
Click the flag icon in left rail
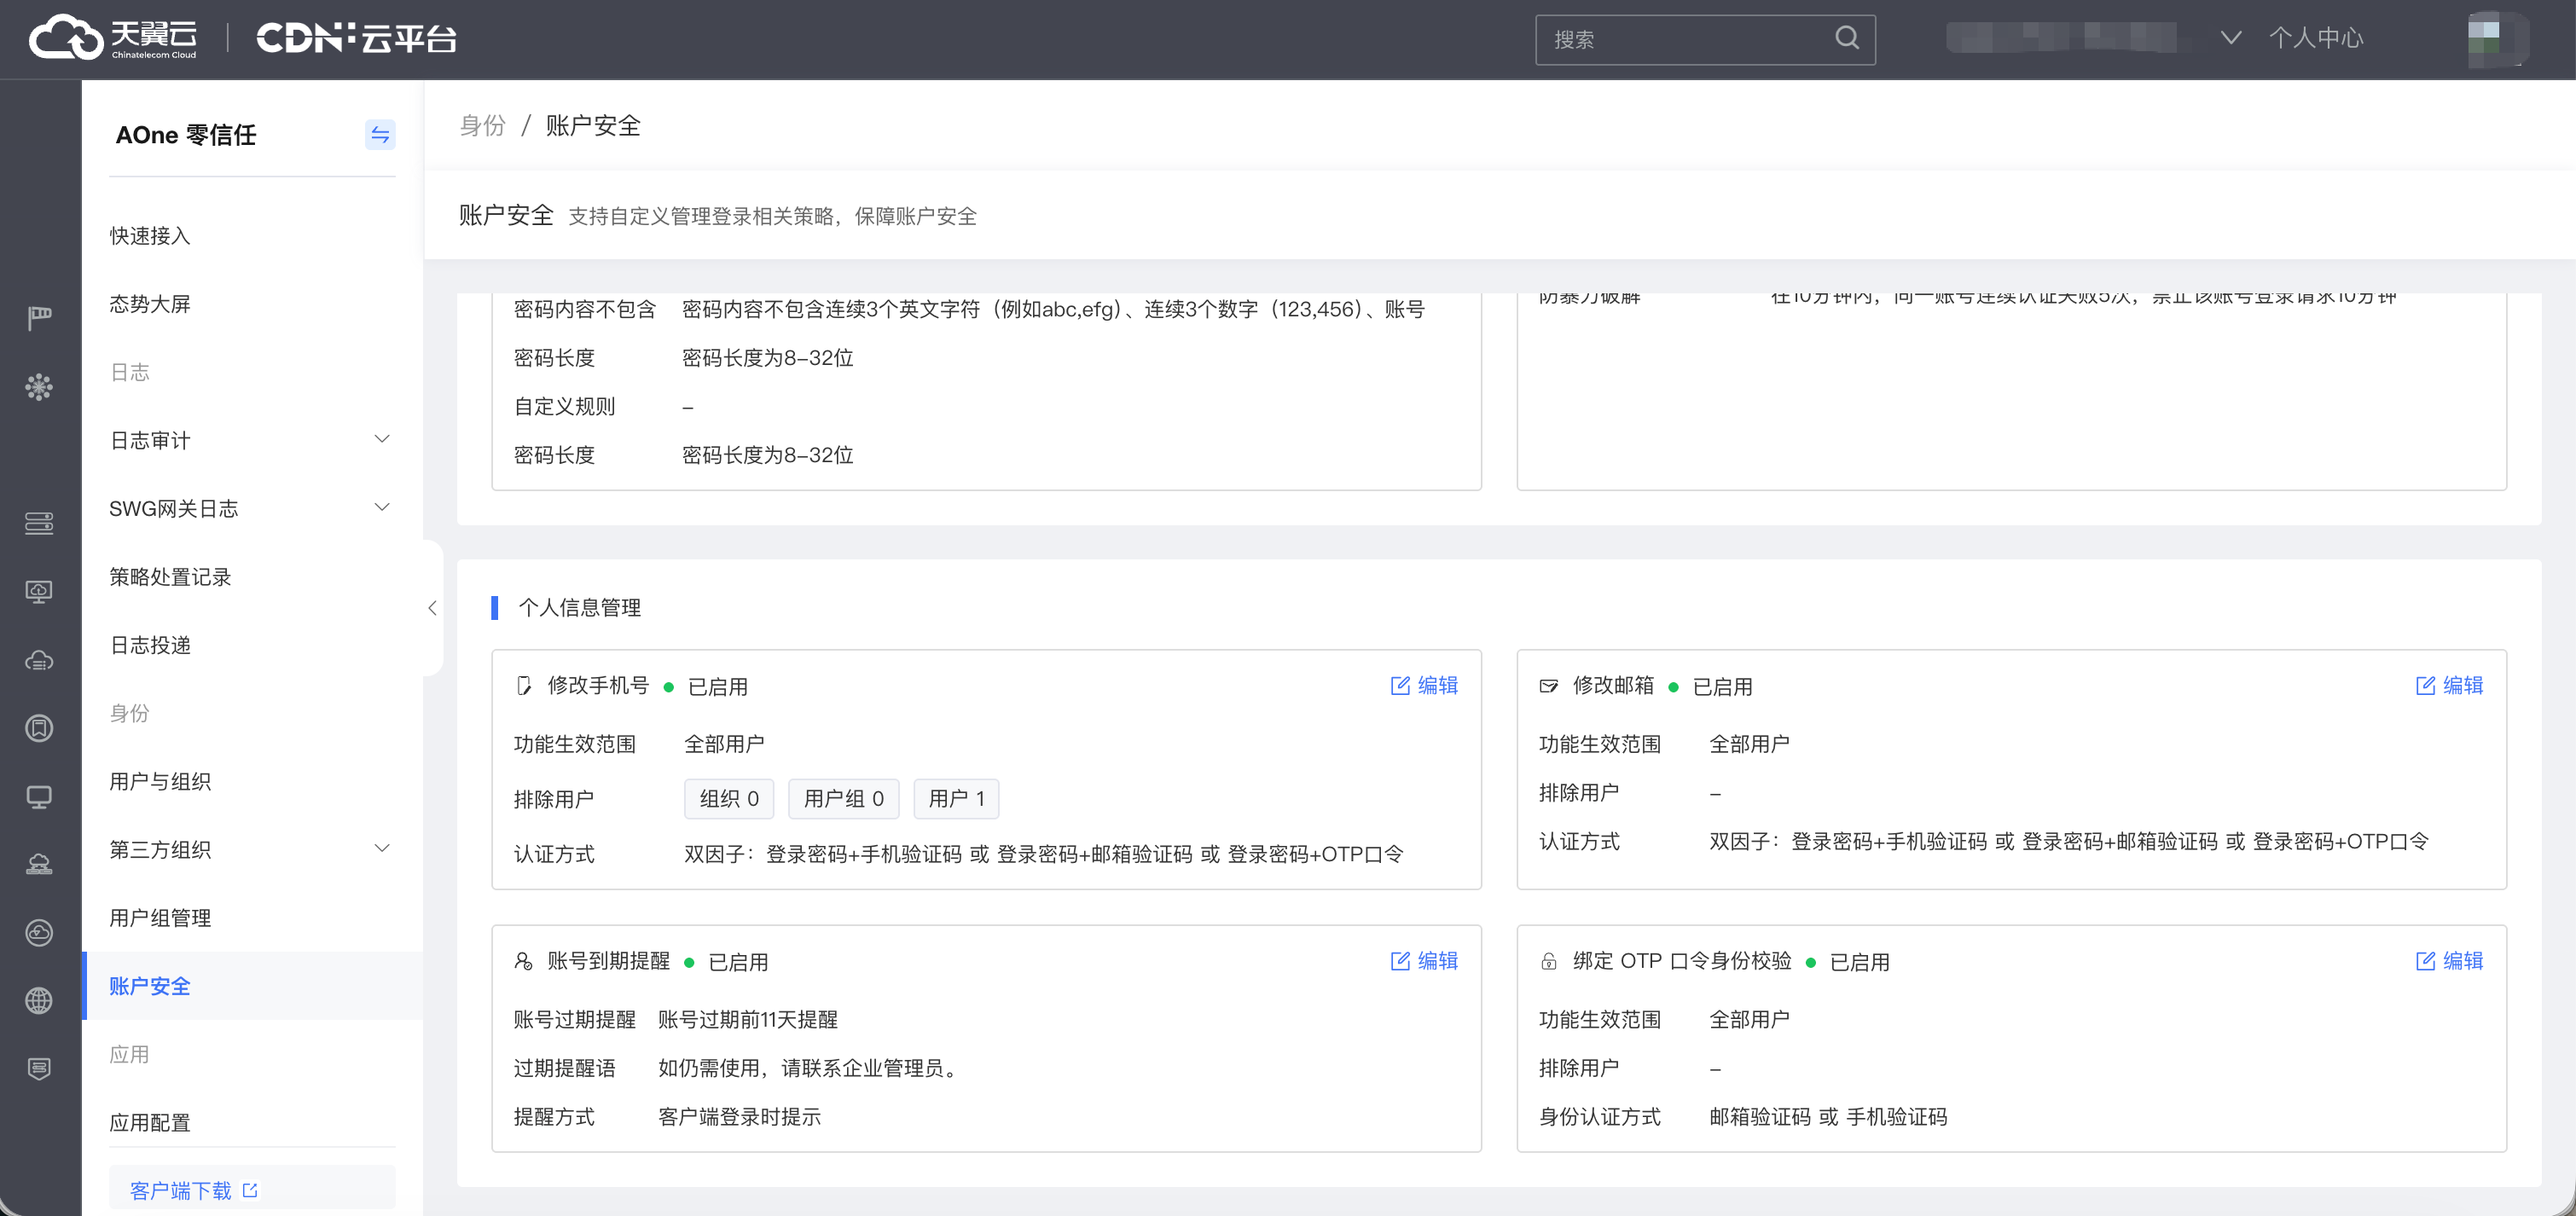click(39, 318)
